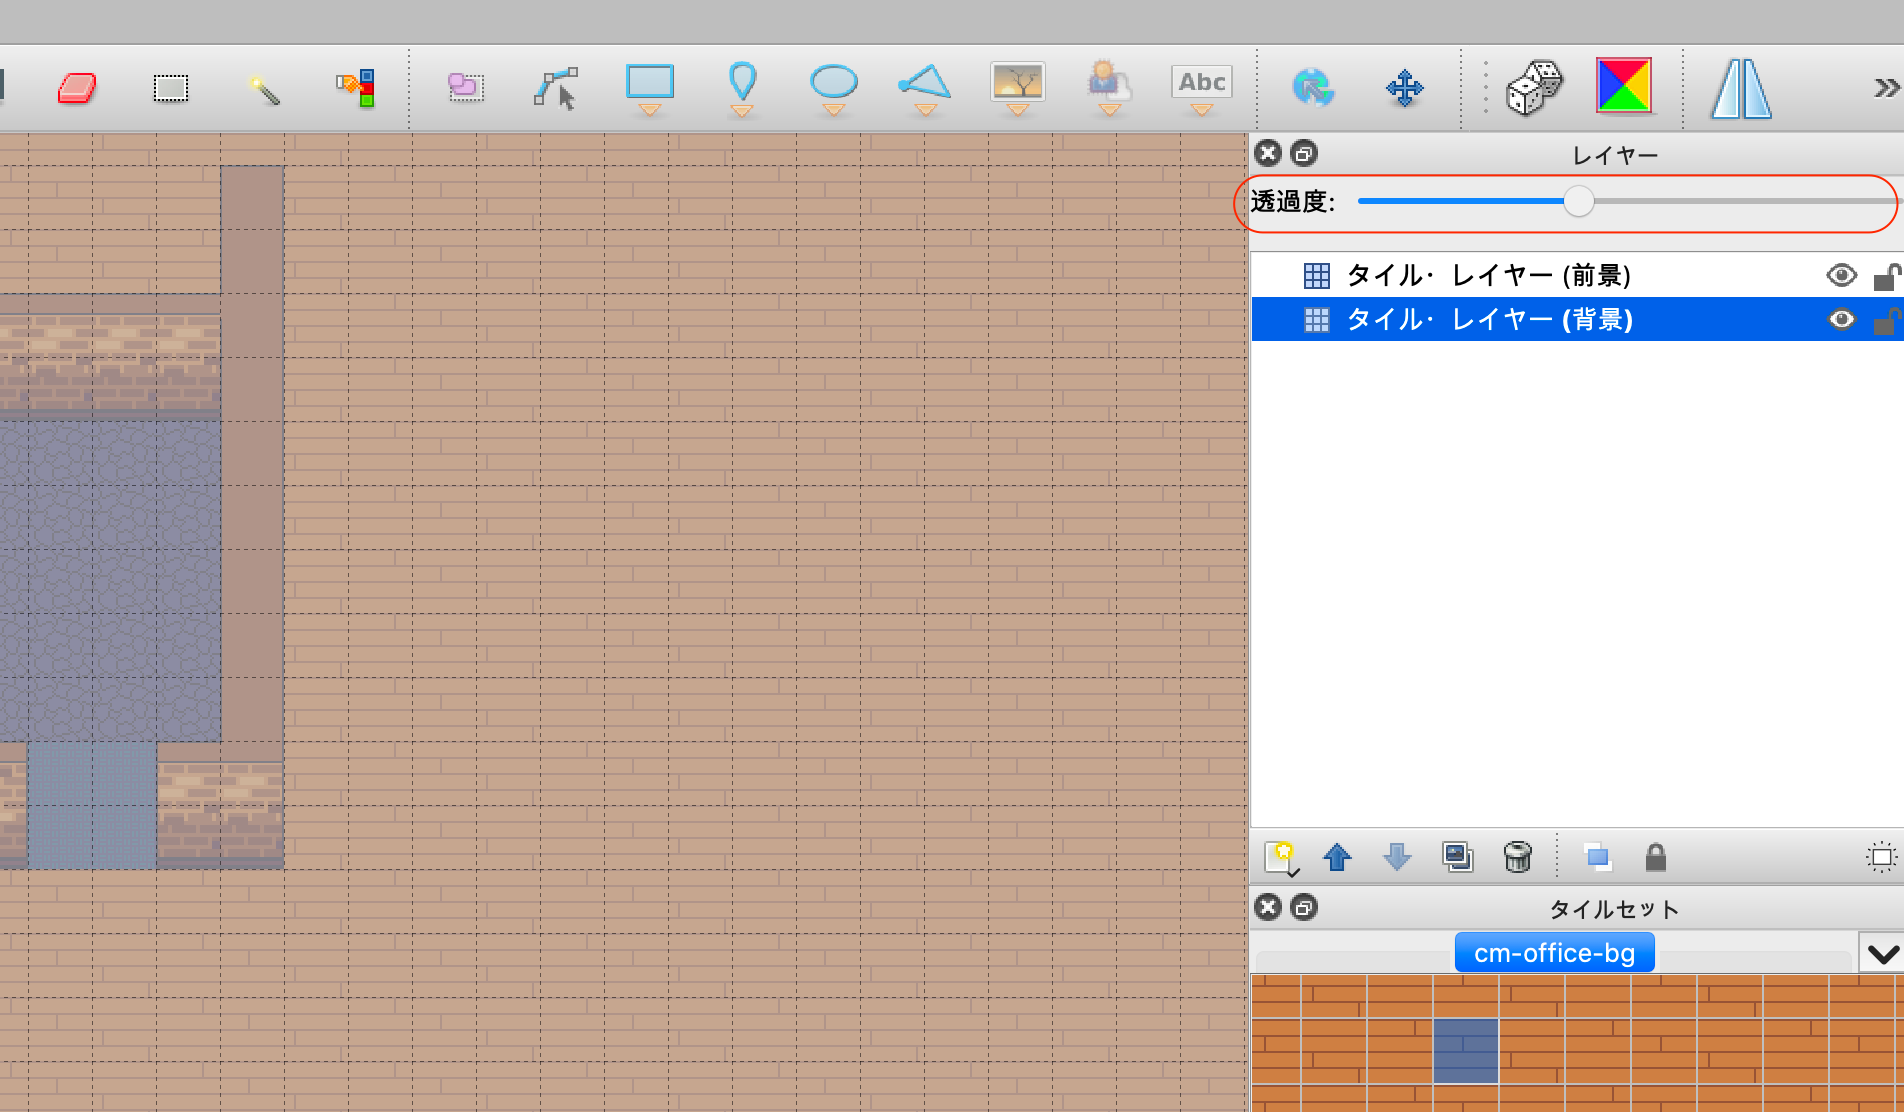This screenshot has width=1904, height=1112.
Task: Move selected layer up with arrow
Action: (1337, 857)
